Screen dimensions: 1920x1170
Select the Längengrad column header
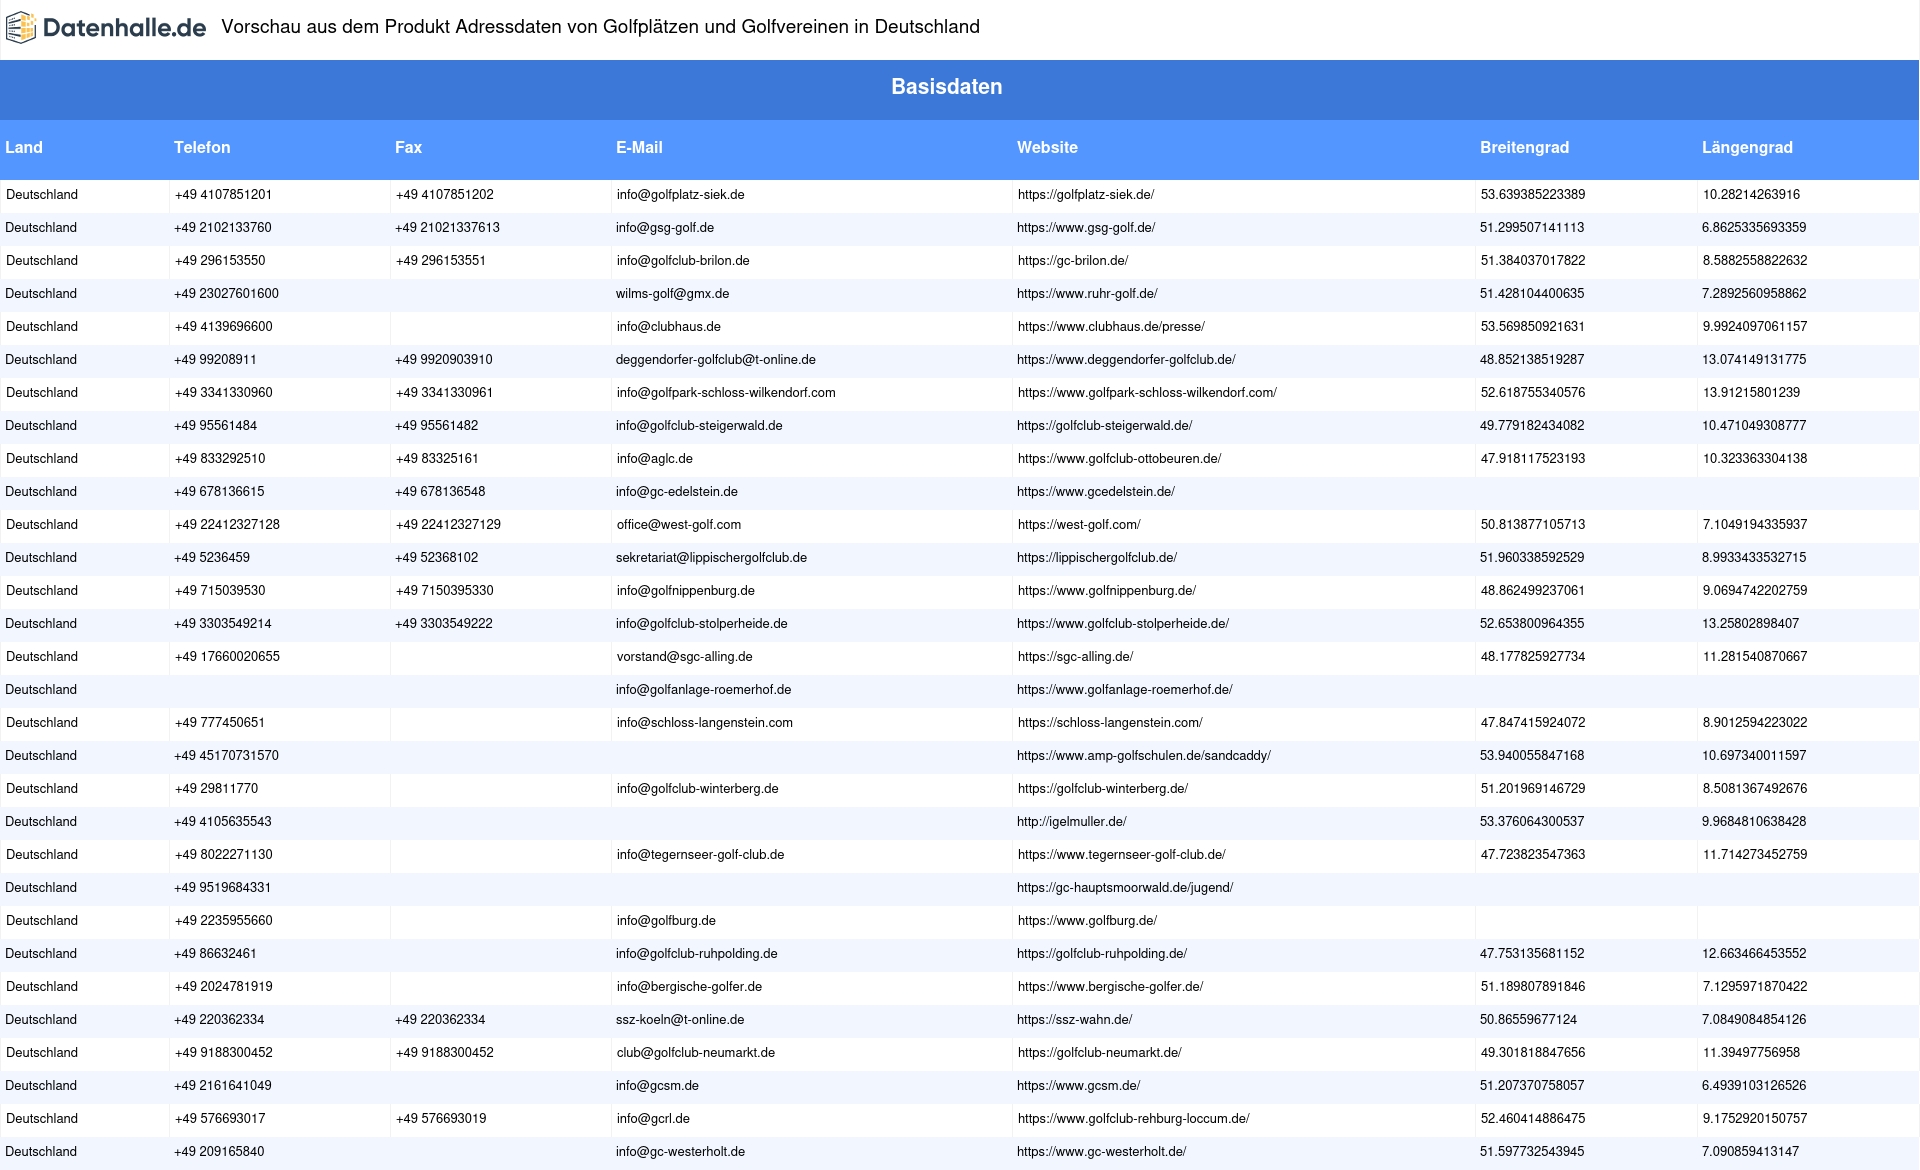point(1747,147)
